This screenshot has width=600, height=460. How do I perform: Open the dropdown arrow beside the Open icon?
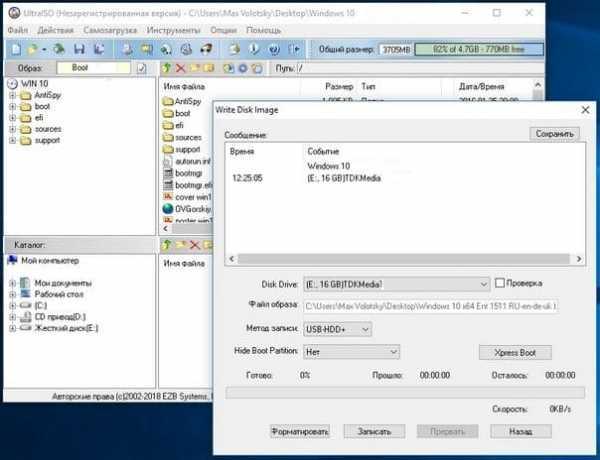44,49
